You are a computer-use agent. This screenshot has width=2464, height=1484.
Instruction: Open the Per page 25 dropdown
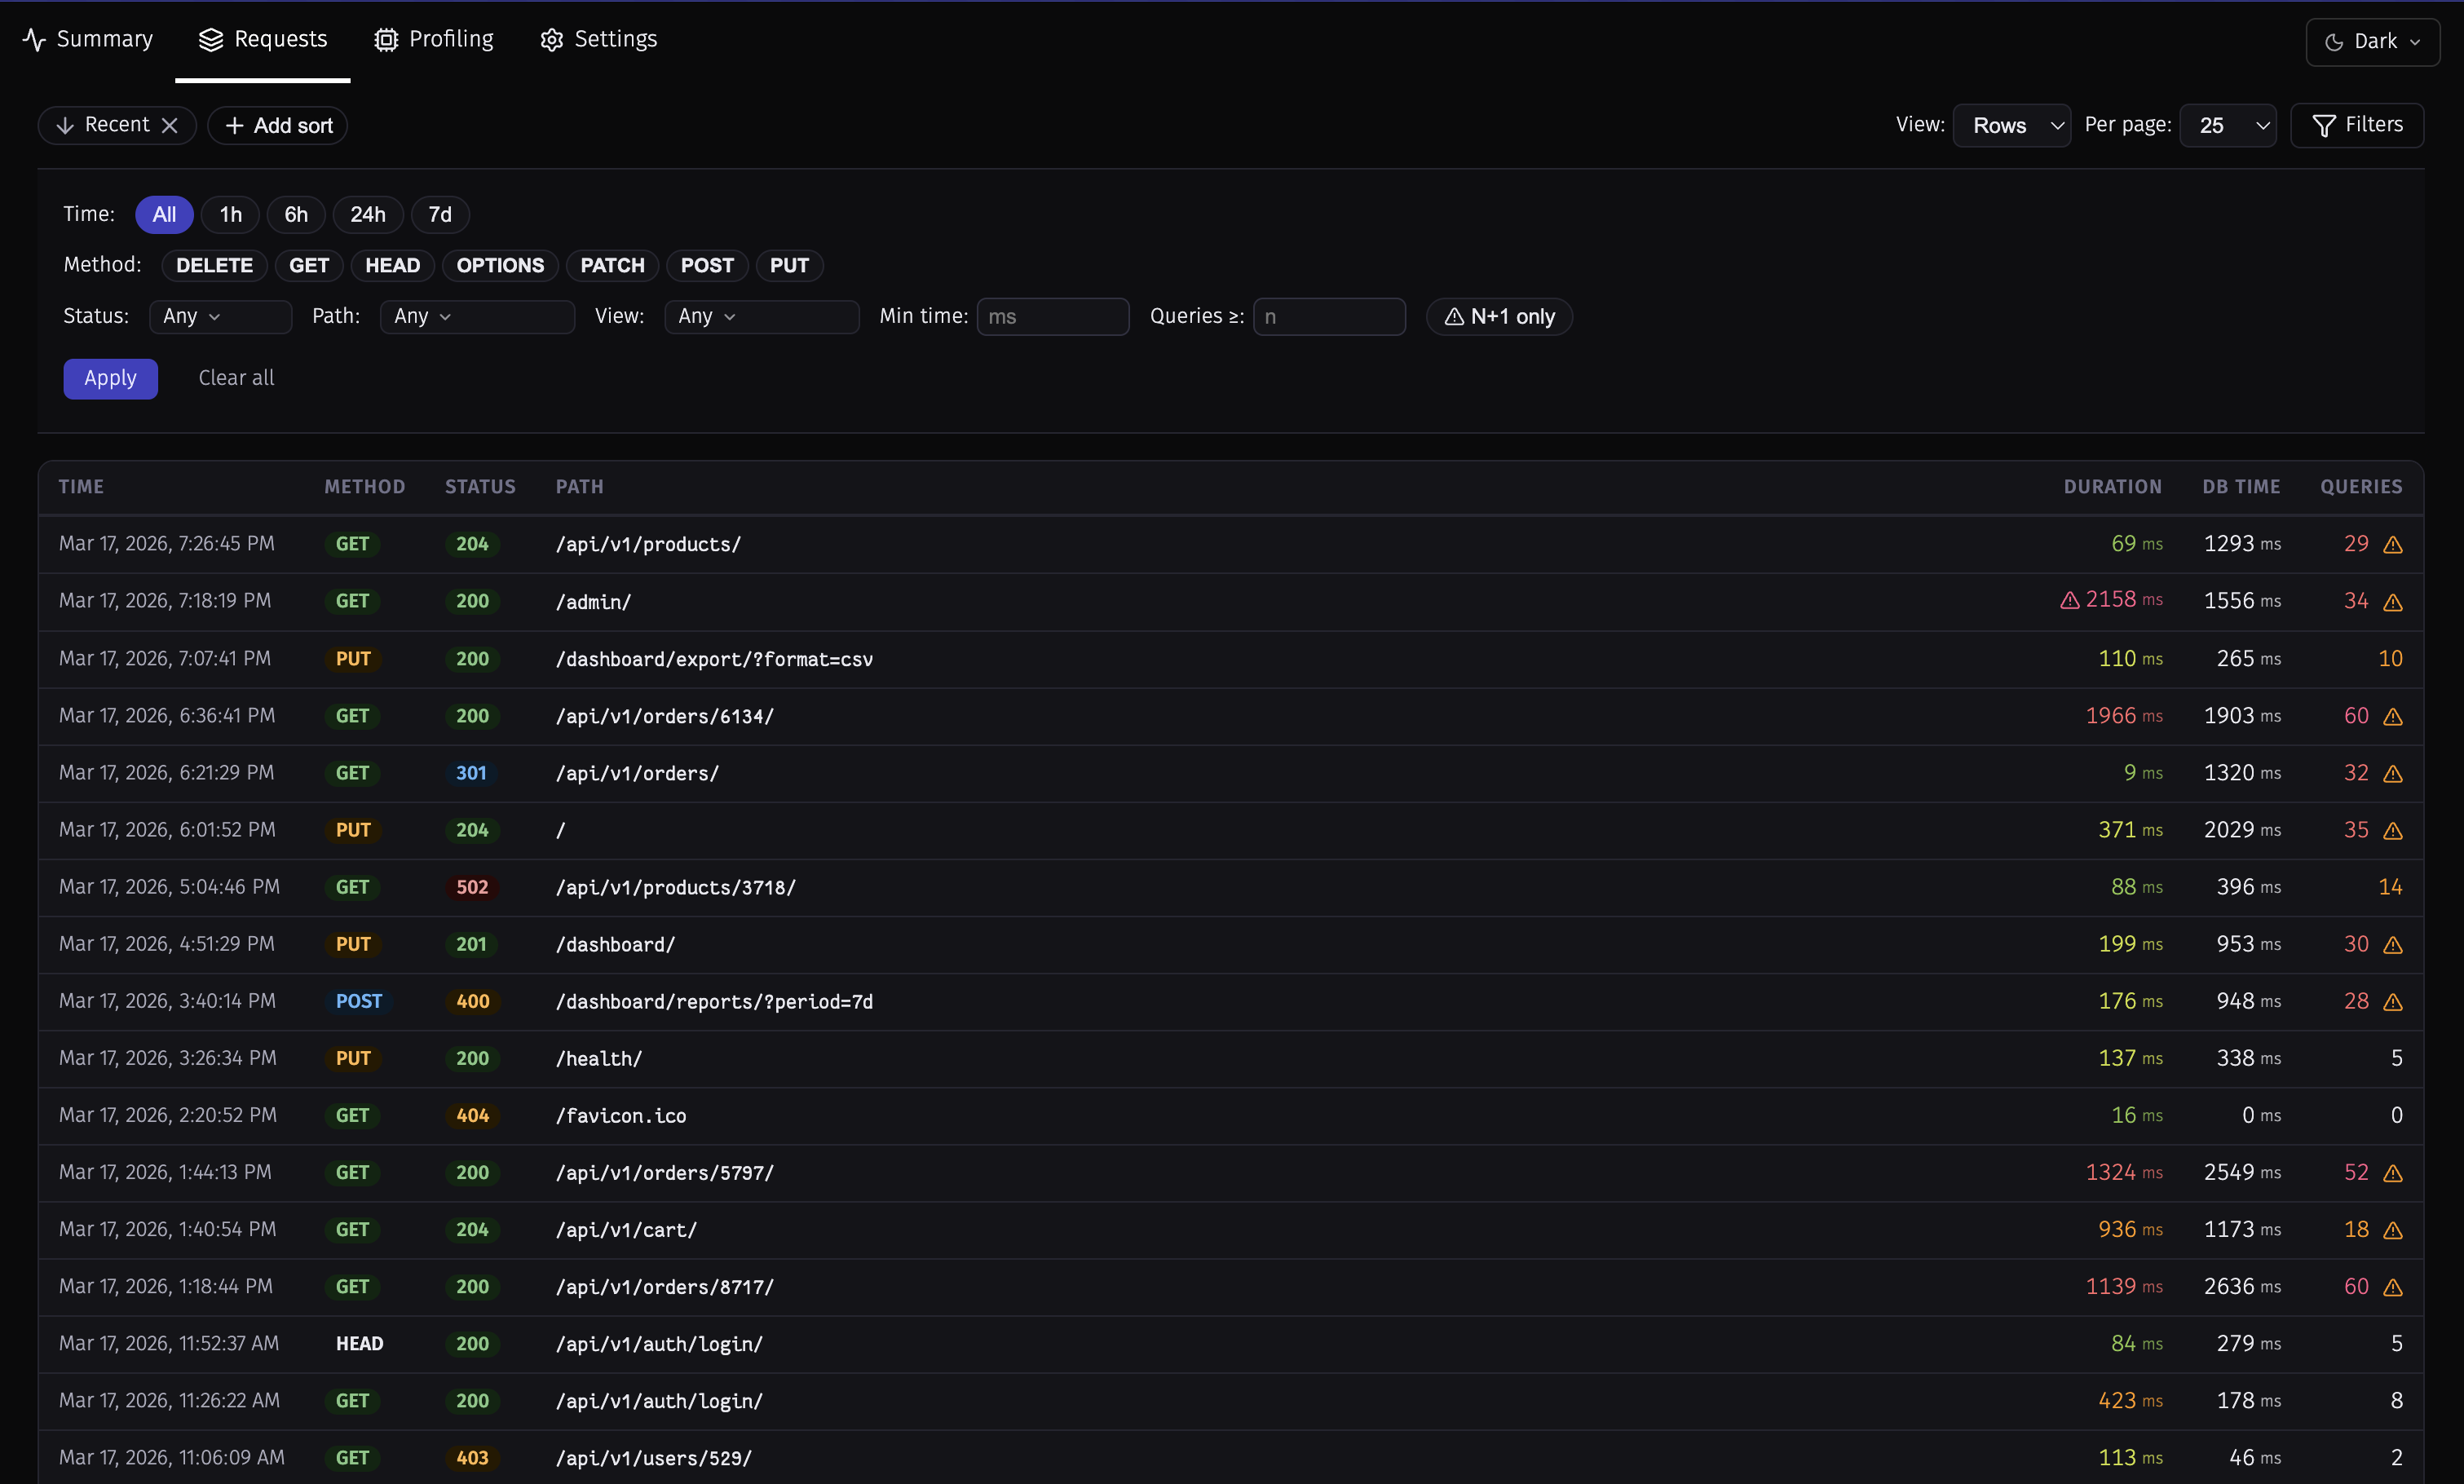2228,125
